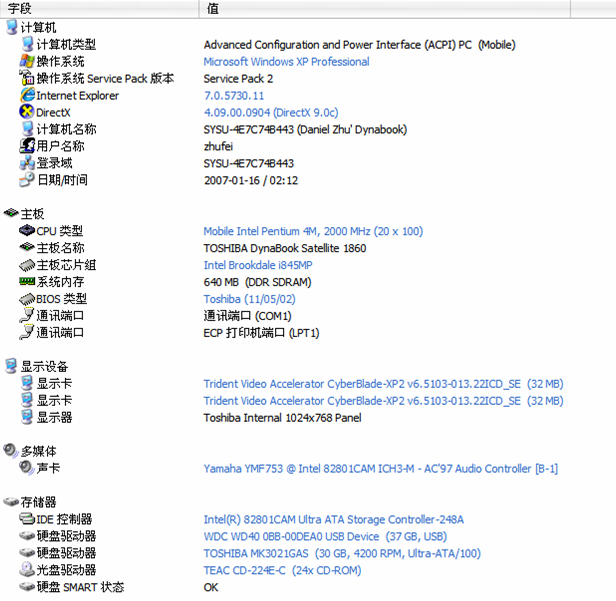Viewport: 616px width, 601px height.
Task: Click the IDE 控制器 icon
Action: [x=27, y=519]
